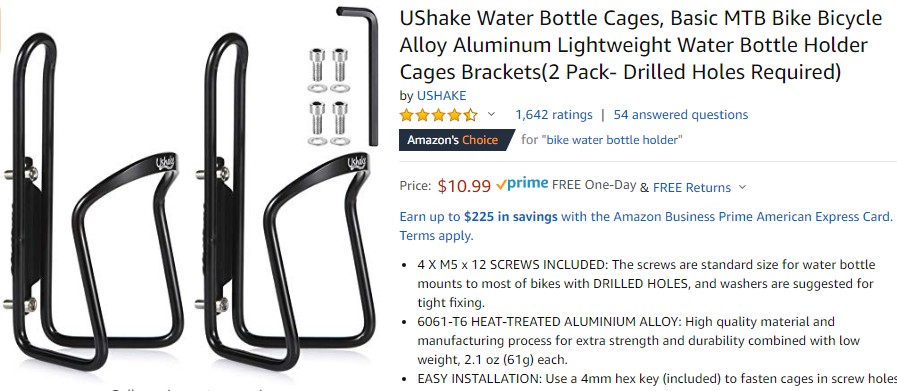Click the left bottle cage image
The image size is (897, 391).
(x=96, y=202)
